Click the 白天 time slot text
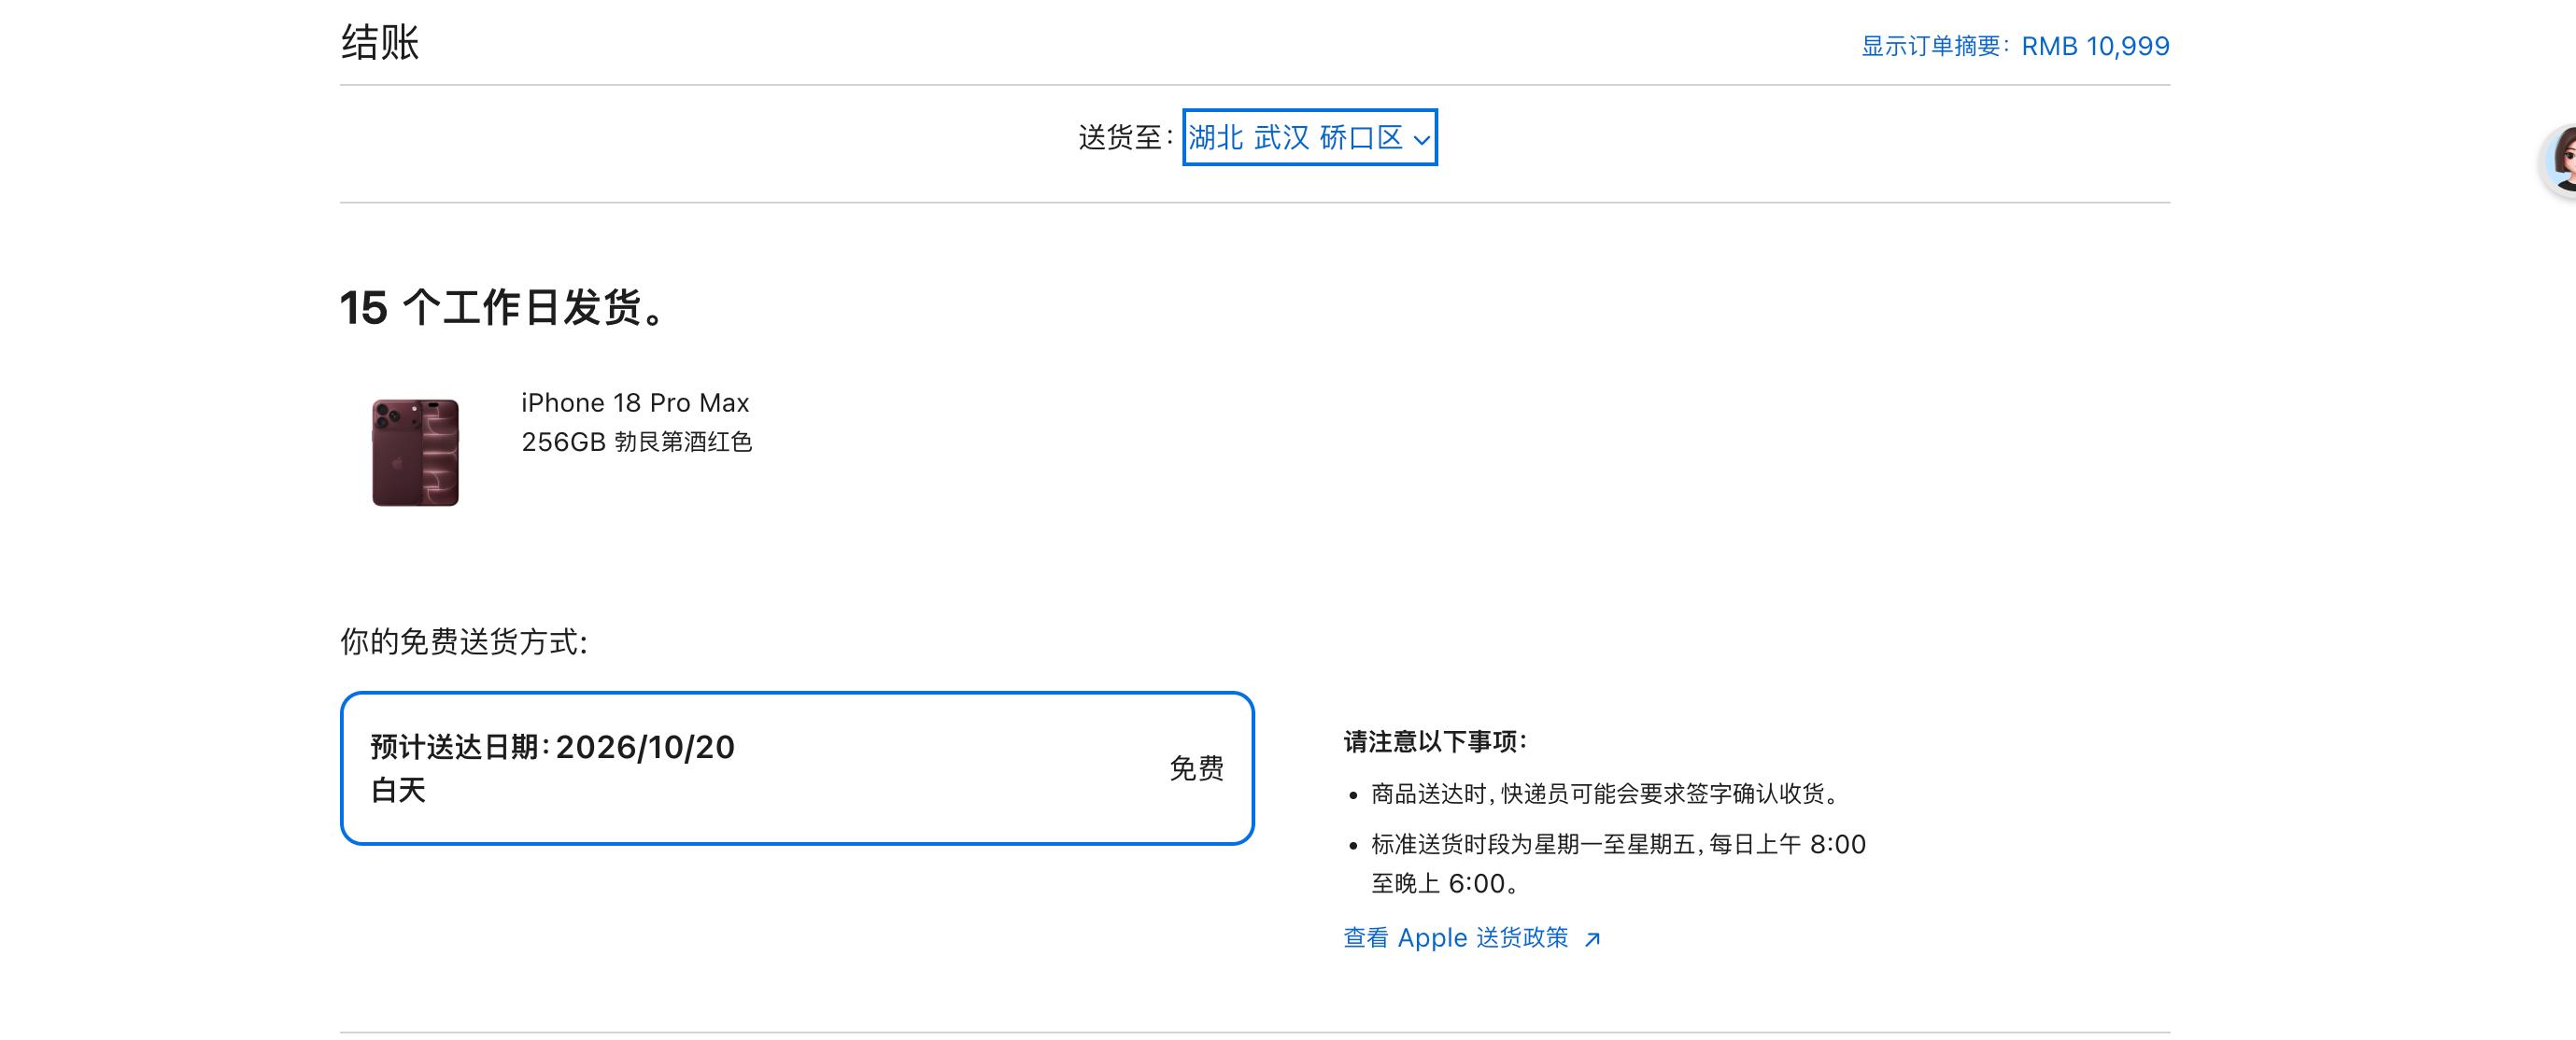 (398, 791)
